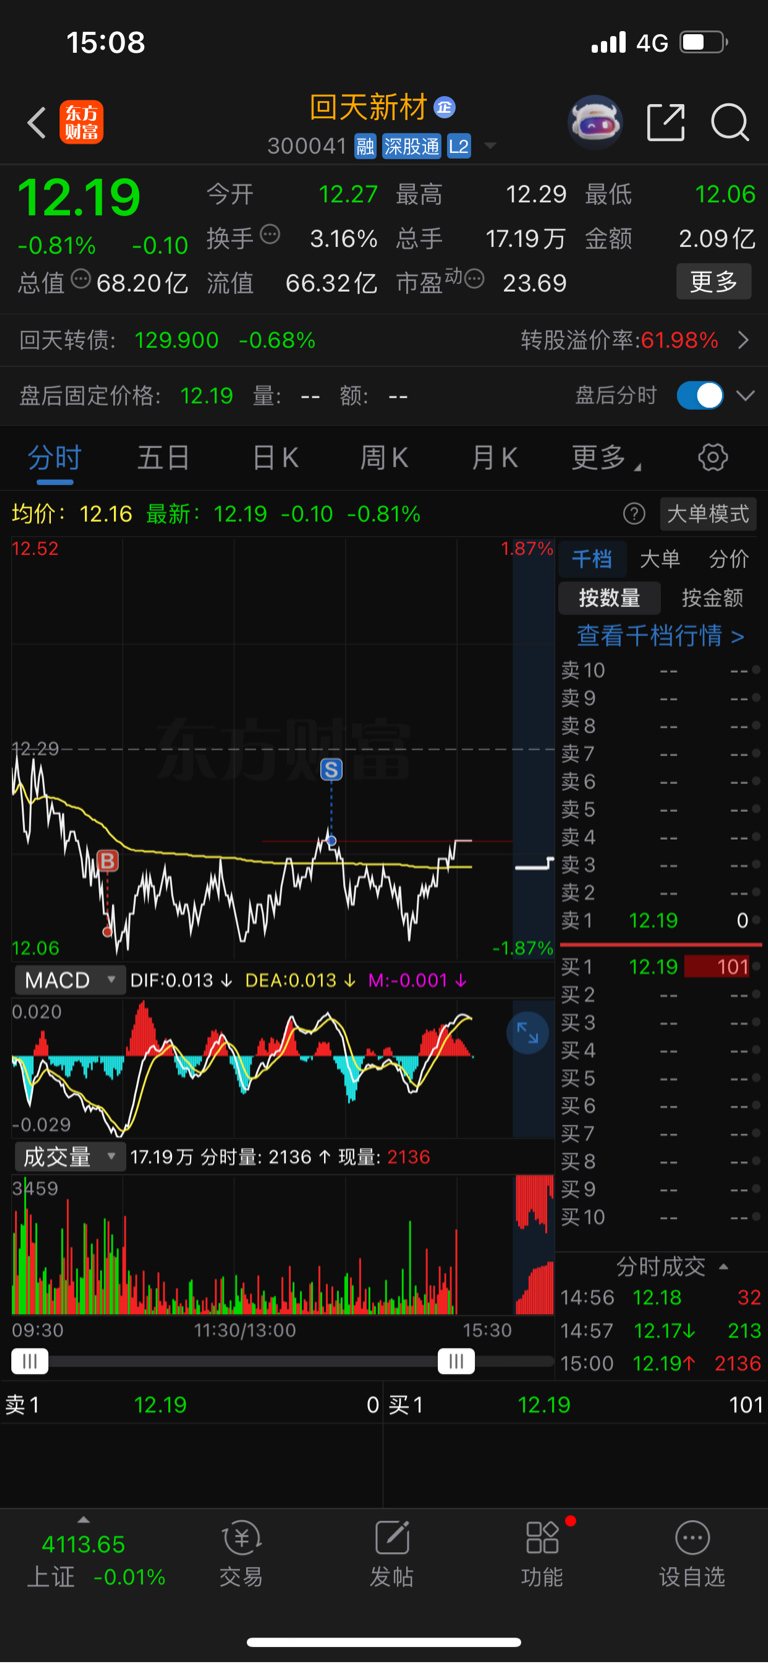Open the 东方财富 logo icon

pos(81,122)
